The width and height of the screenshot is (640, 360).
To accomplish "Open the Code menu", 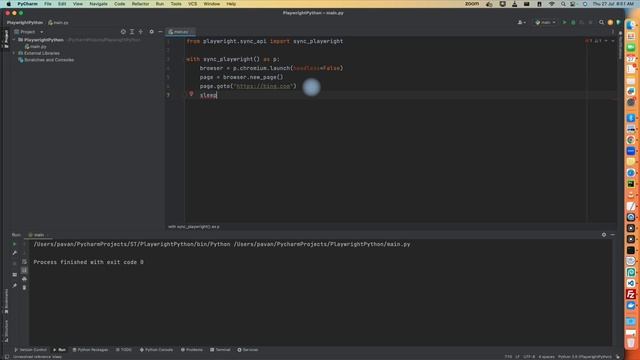I will [120, 4].
